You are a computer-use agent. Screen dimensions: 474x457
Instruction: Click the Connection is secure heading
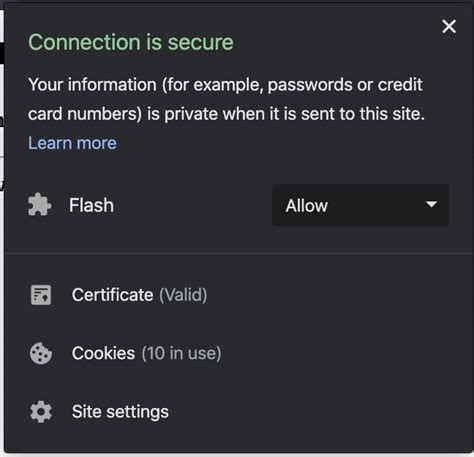tap(131, 42)
